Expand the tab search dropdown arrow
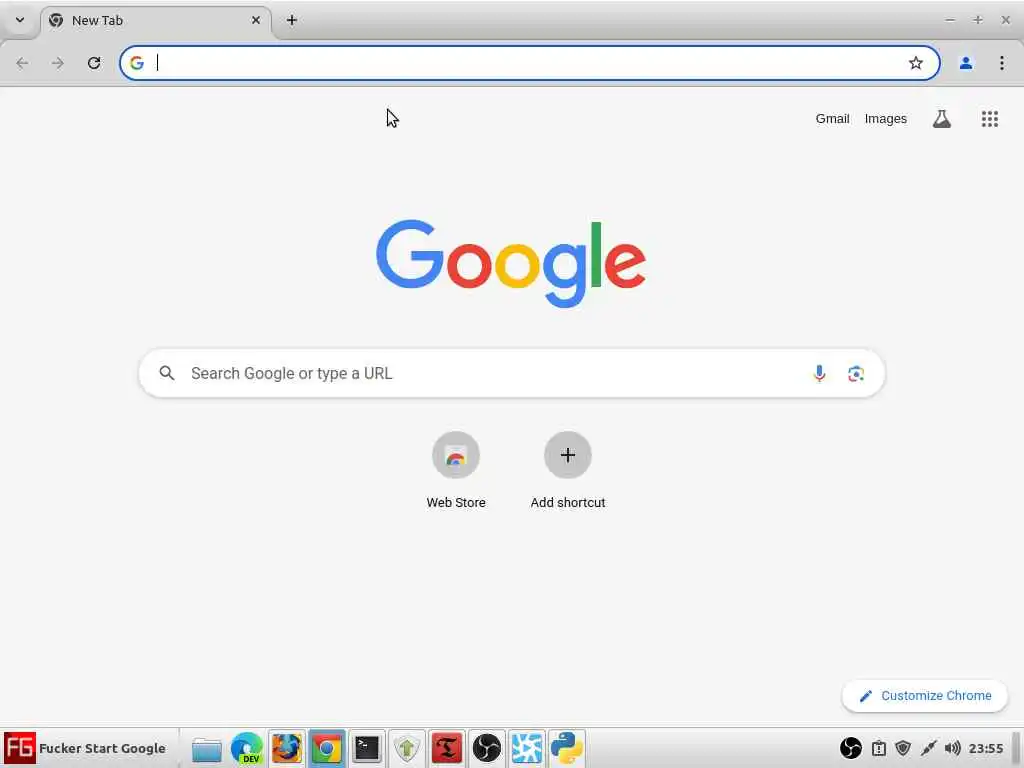Viewport: 1024px width, 768px height. pos(20,20)
